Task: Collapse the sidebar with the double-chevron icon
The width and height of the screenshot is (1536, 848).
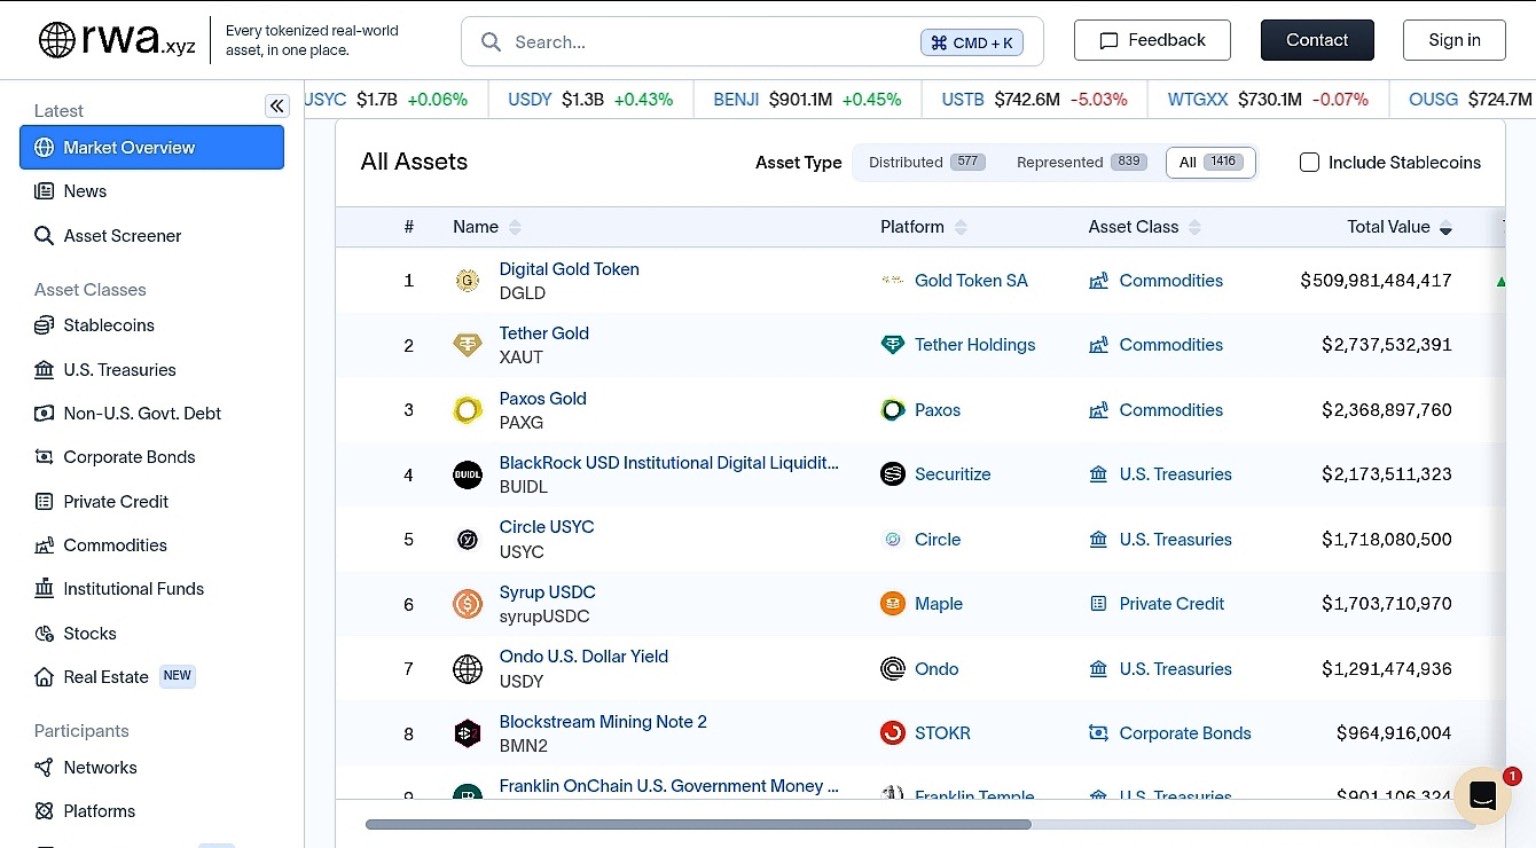Action: click(277, 106)
